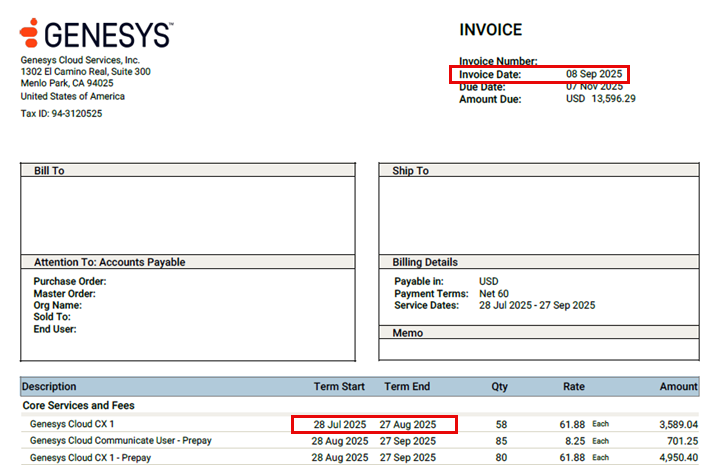
Task: Select the Genesys Cloud CX 1 row
Action: coord(72,425)
